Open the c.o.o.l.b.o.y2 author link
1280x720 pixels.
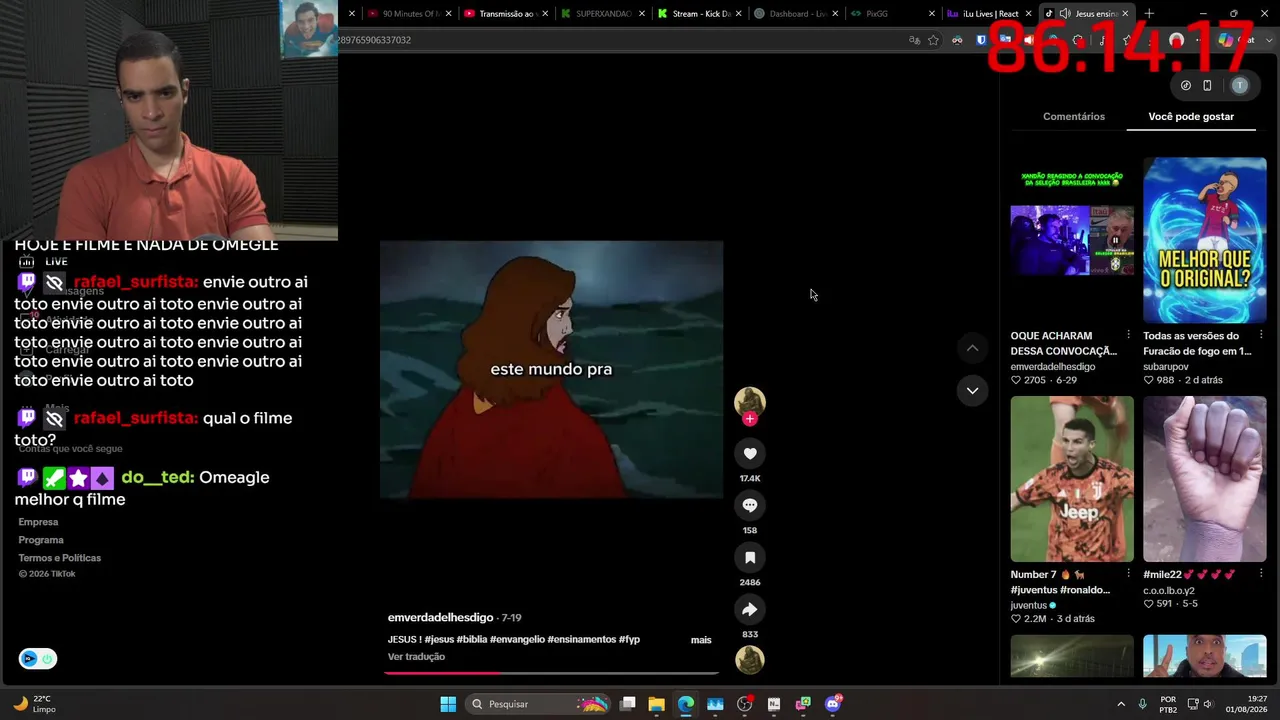click(1169, 591)
